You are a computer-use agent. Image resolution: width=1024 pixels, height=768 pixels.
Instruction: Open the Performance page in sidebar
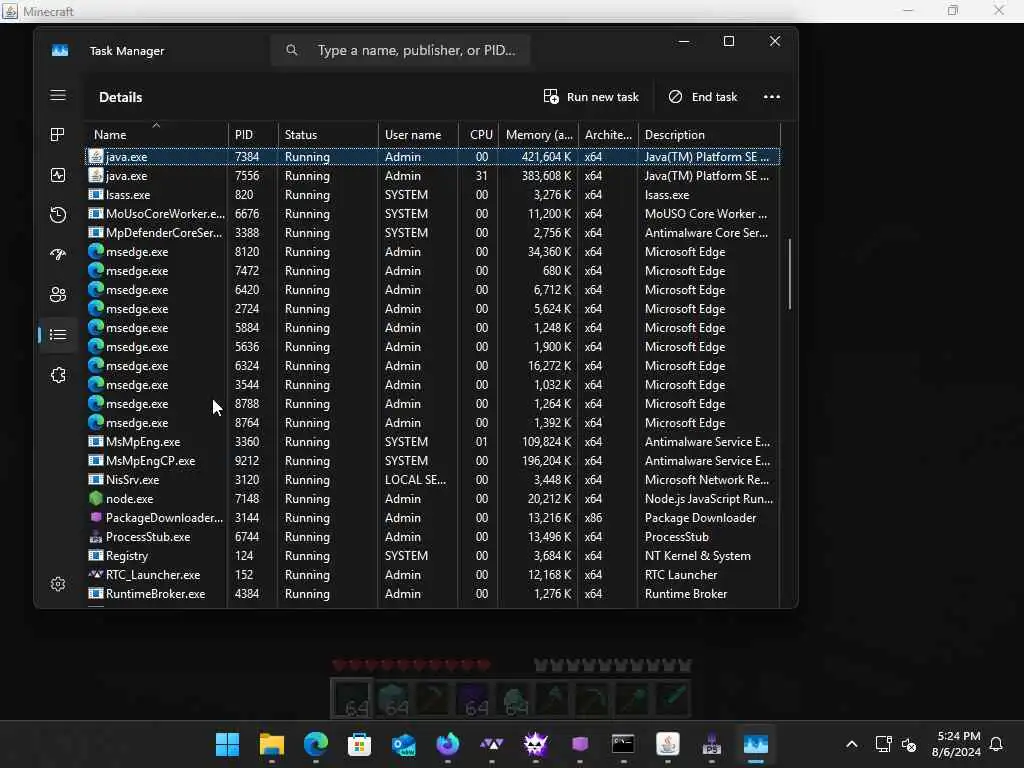click(57, 175)
